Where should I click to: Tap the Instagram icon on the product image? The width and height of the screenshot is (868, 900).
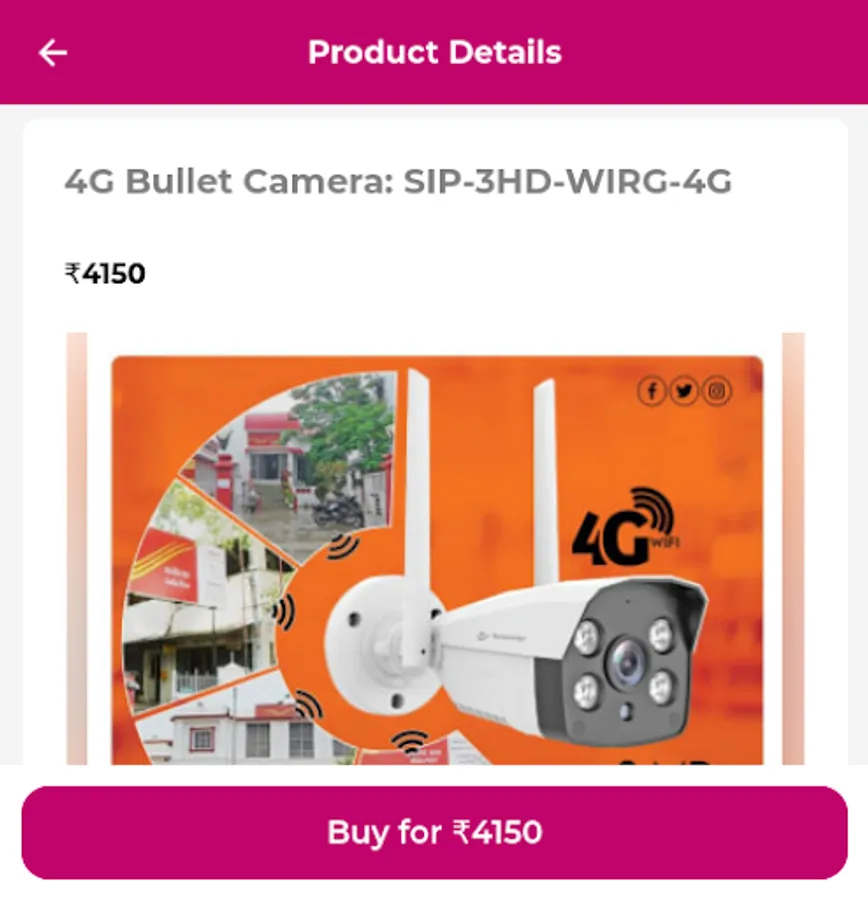tap(716, 391)
